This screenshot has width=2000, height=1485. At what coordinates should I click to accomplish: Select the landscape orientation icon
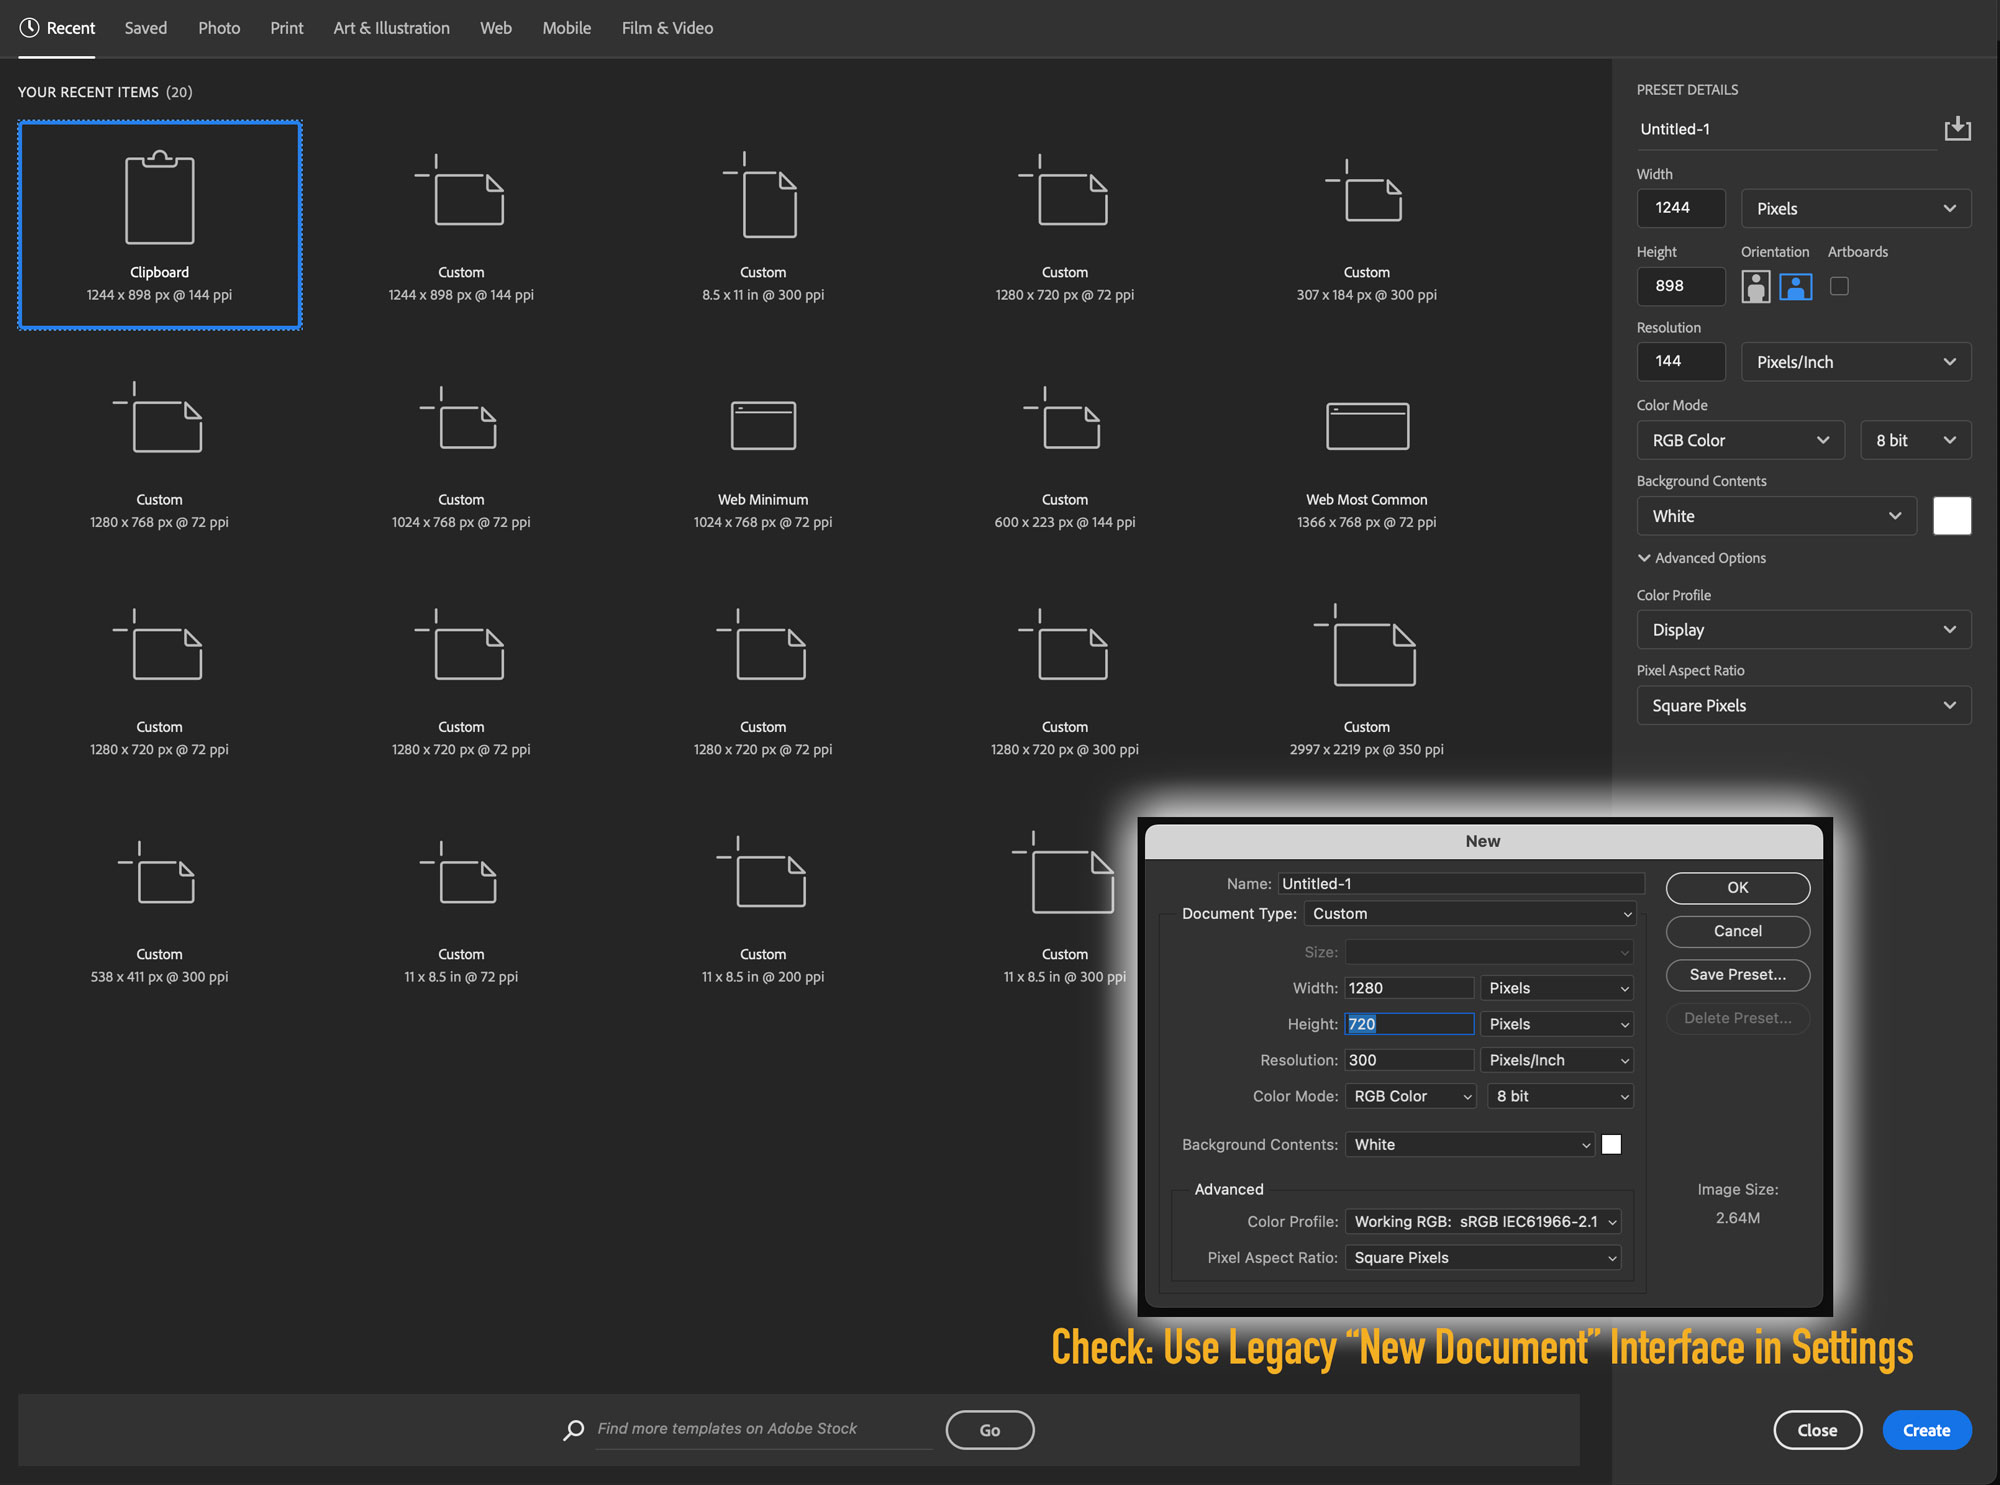click(1796, 286)
